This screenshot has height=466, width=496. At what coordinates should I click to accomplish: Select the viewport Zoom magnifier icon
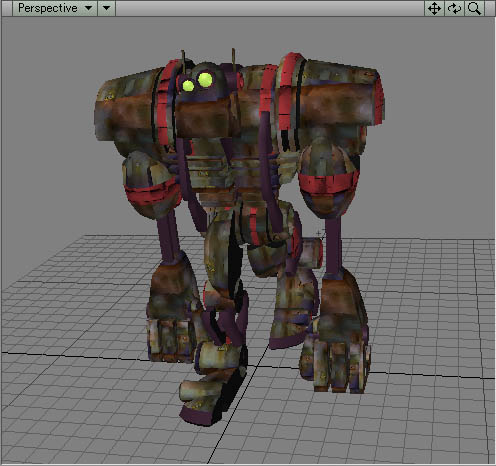tap(474, 8)
